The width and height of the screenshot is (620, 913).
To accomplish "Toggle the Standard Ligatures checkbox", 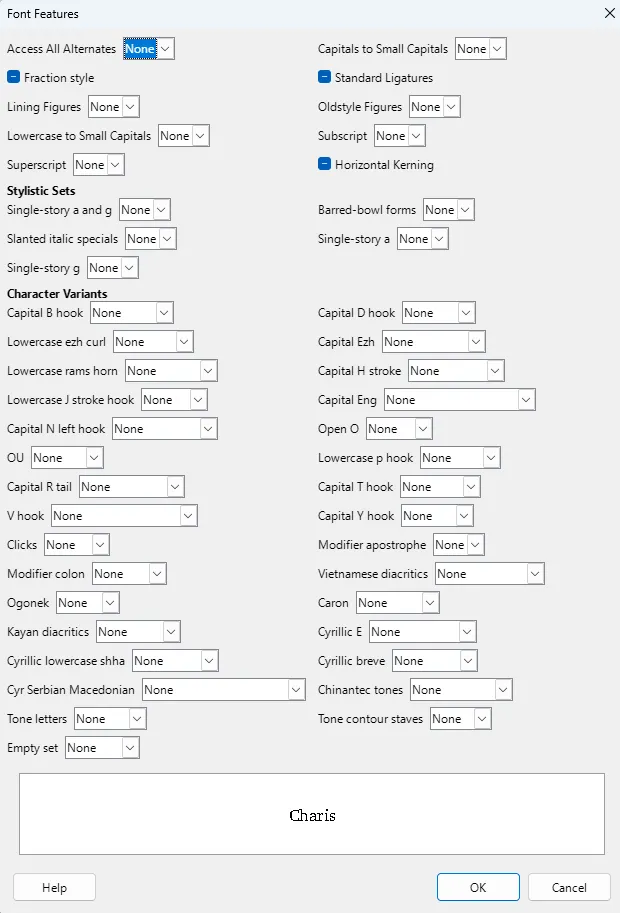I will [x=325, y=77].
